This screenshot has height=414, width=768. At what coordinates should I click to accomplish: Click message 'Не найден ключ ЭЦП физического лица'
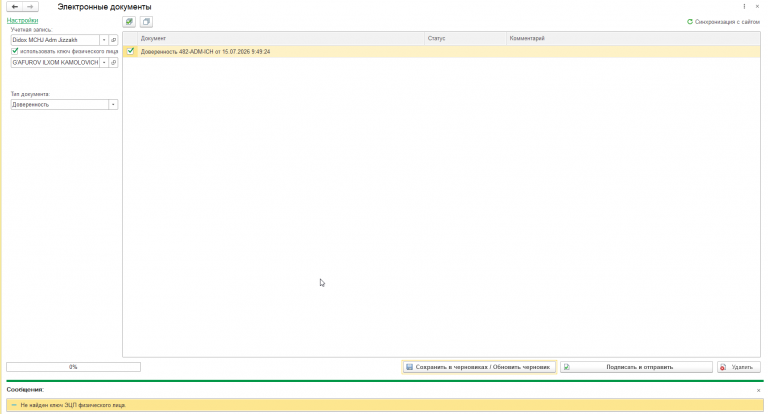[384, 405]
